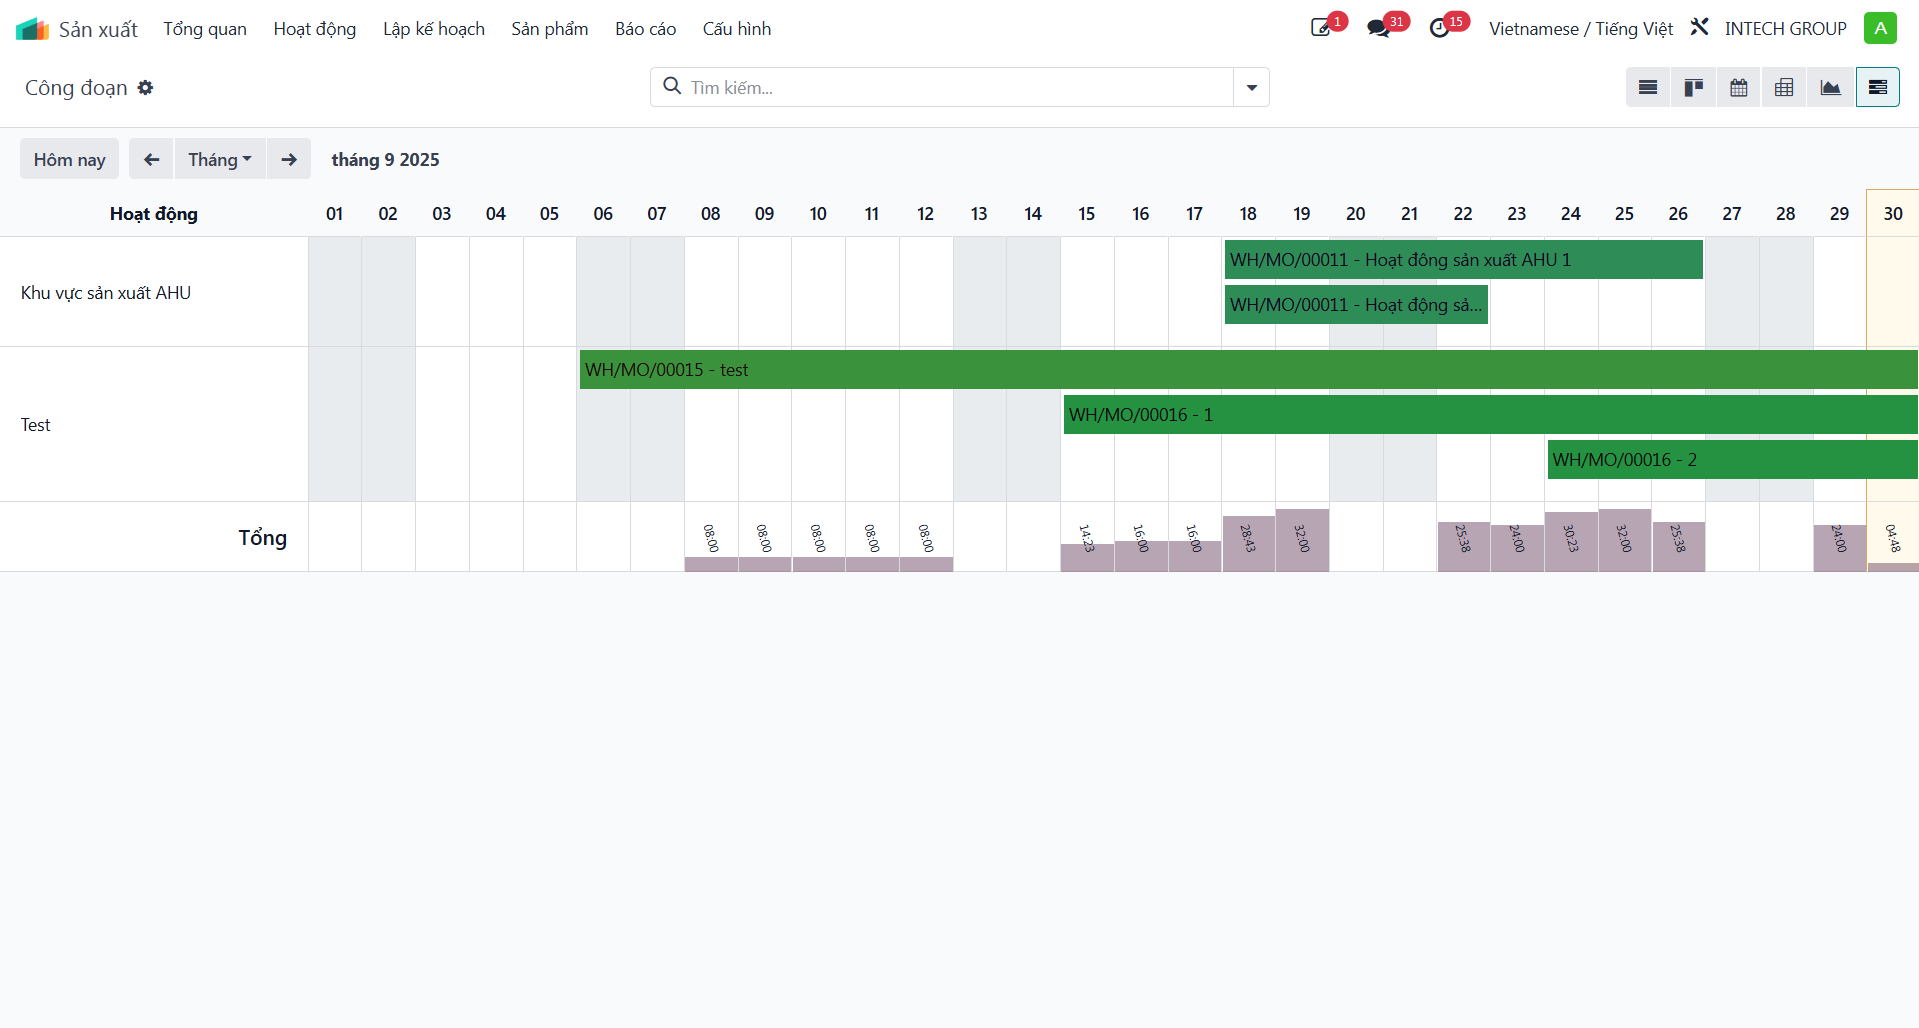Open clock activities icon with badge 15
The height and width of the screenshot is (1028, 1919).
pyautogui.click(x=1440, y=28)
